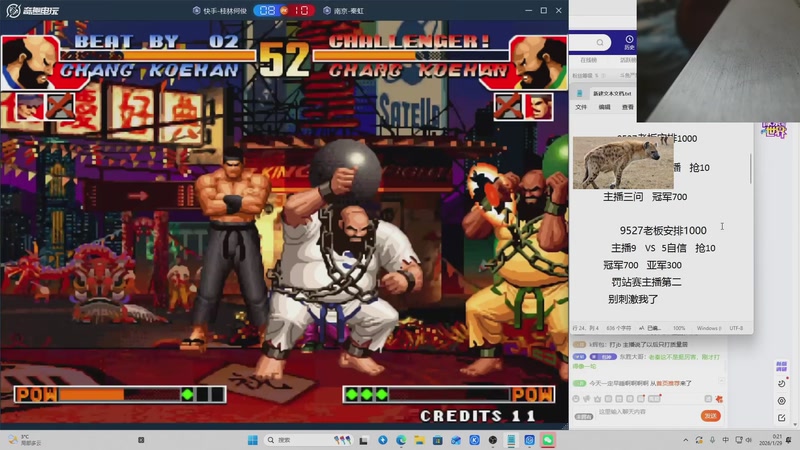Open the Notepad taskbar icon
This screenshot has height=450, width=800.
(511, 440)
